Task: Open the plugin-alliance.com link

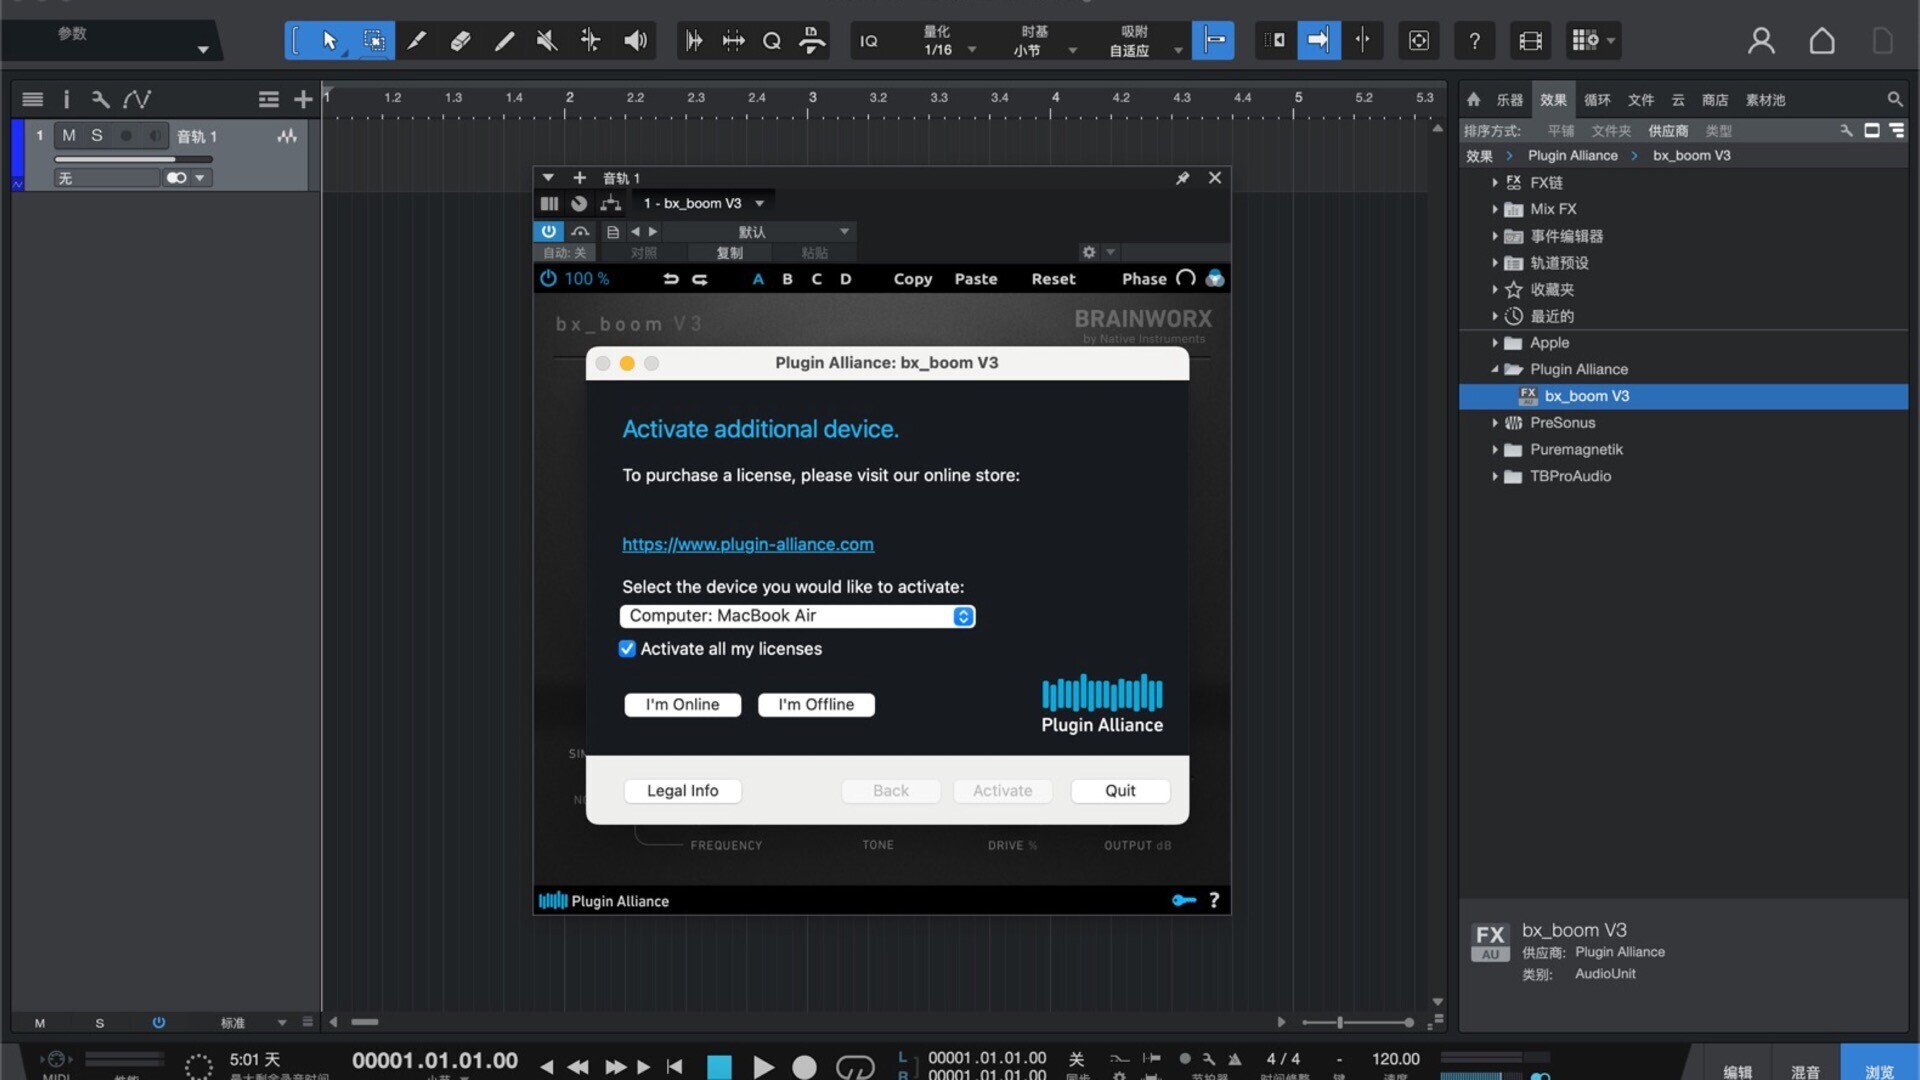Action: click(x=748, y=545)
